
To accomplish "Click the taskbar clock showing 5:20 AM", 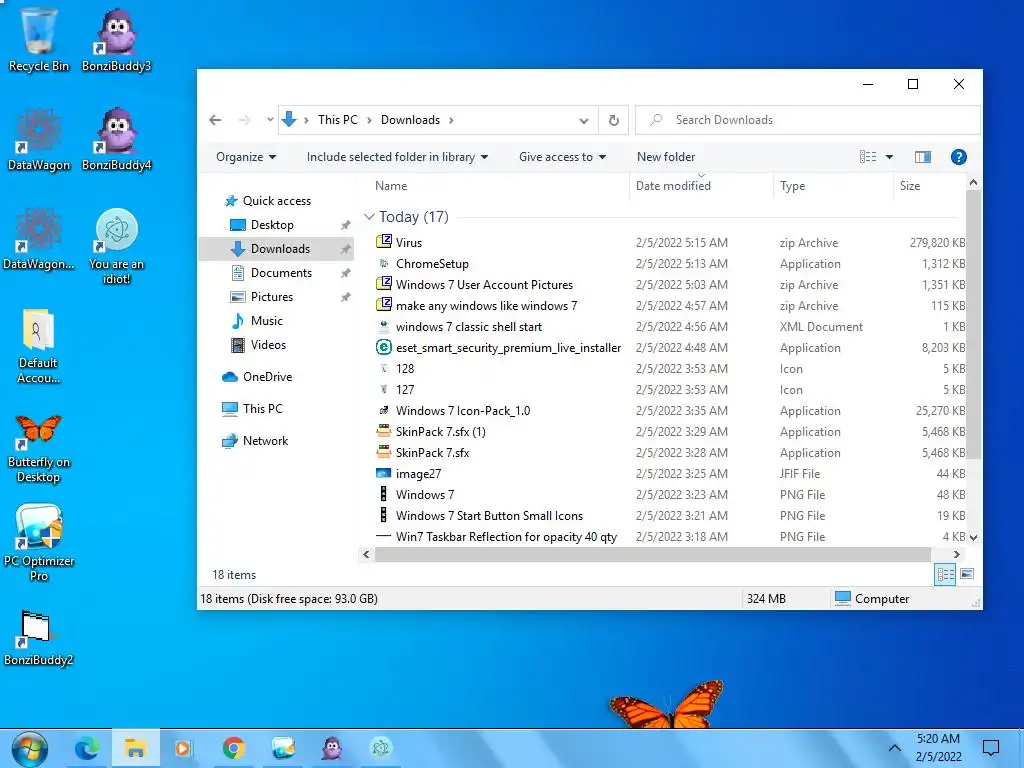I will [x=938, y=748].
